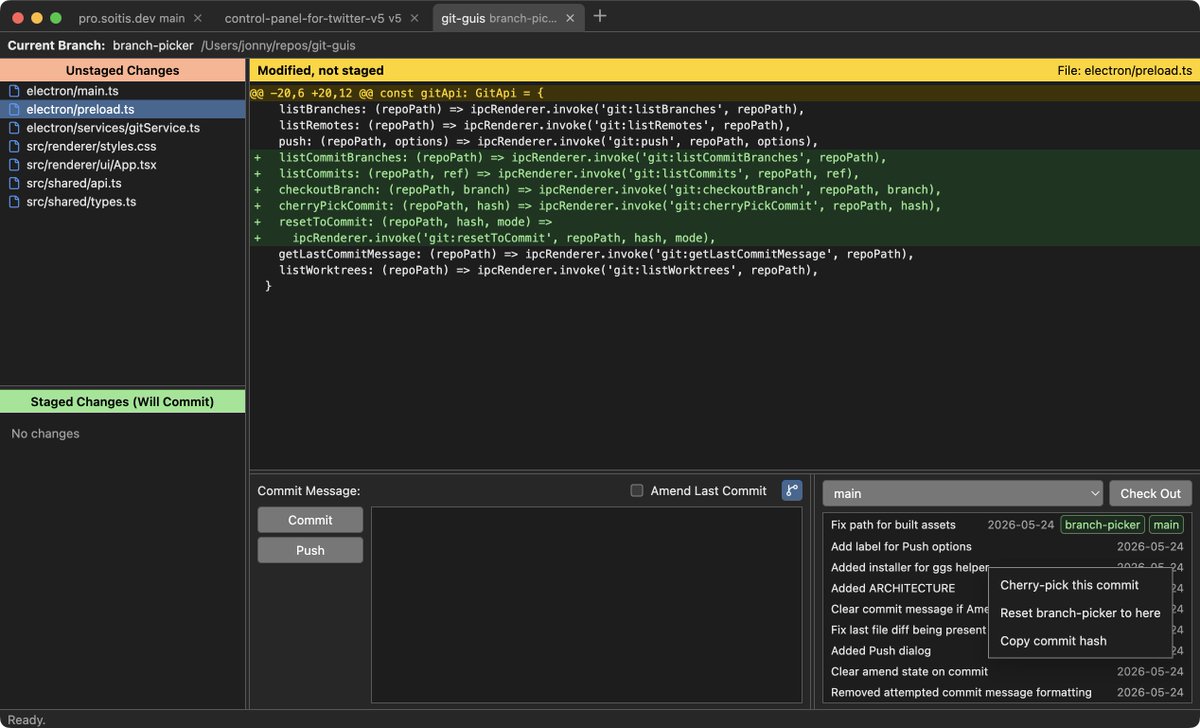Select commit "Clear amend state on commit"

click(x=1007, y=671)
